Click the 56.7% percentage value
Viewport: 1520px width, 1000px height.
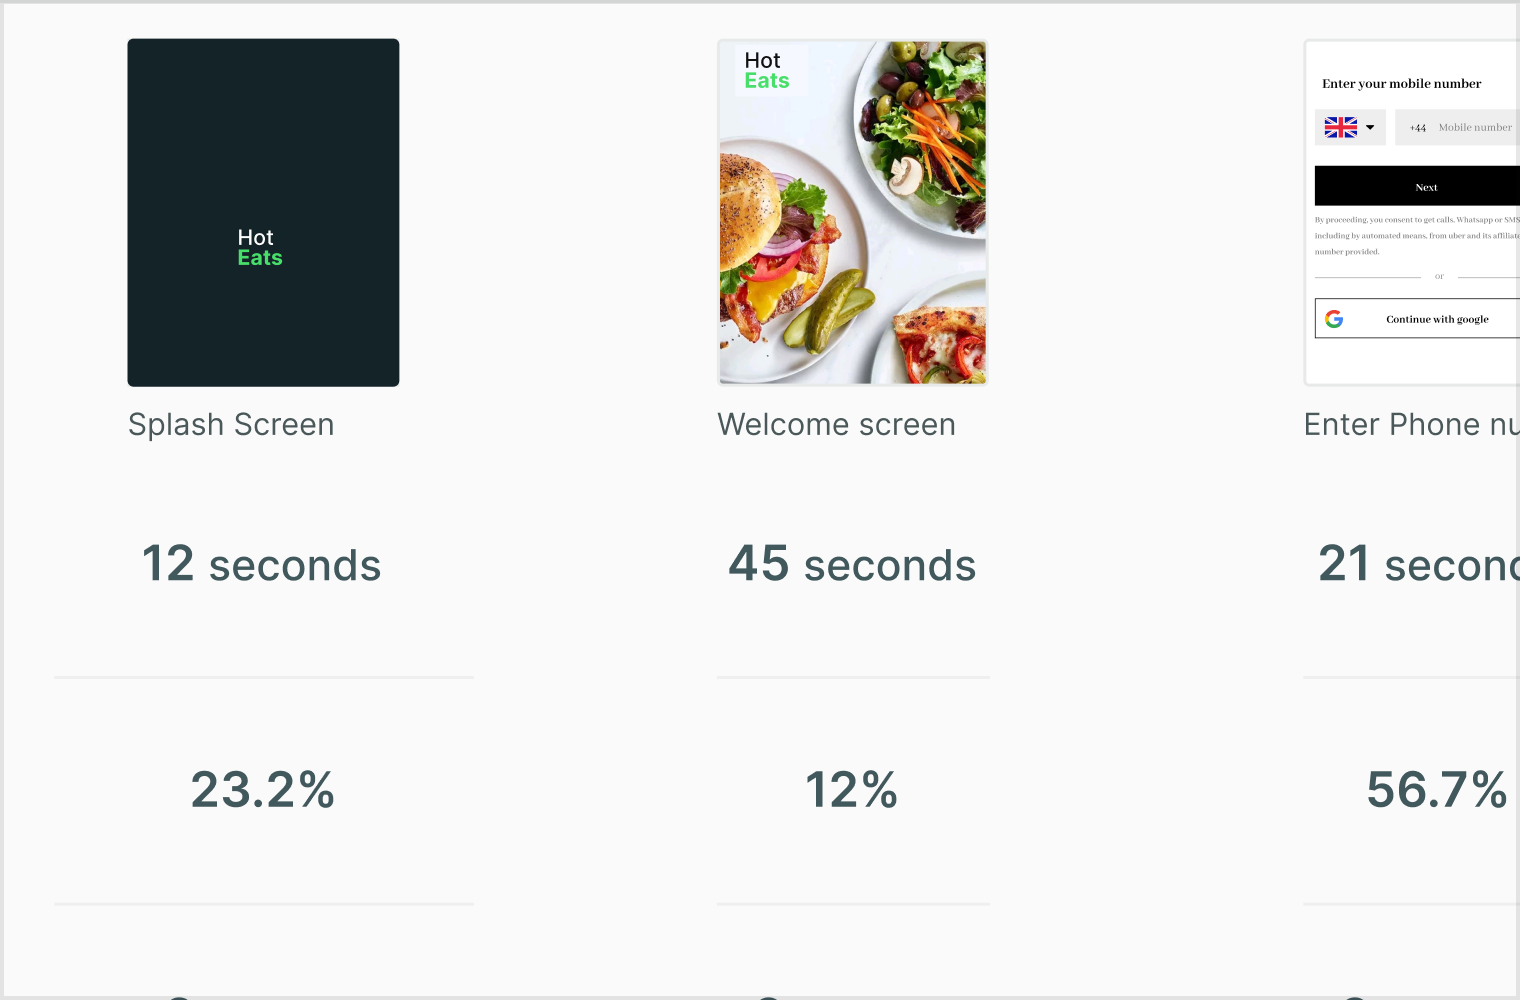pyautogui.click(x=1437, y=790)
